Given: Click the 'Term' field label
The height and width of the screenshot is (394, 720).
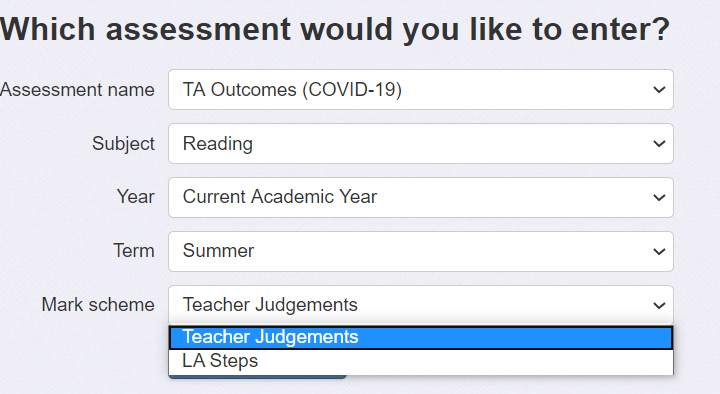Looking at the screenshot, I should click(134, 251).
